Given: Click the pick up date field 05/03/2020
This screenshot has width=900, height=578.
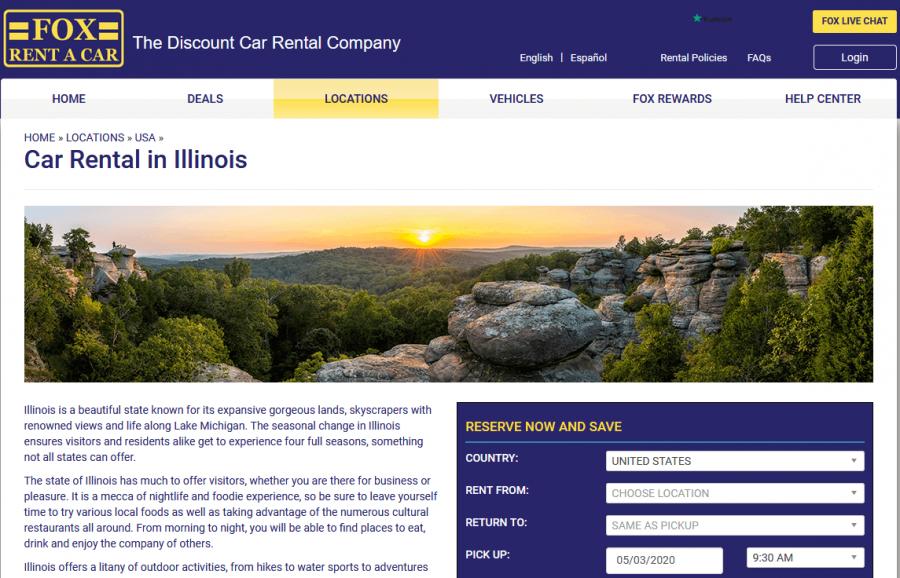Looking at the screenshot, I should click(x=664, y=560).
